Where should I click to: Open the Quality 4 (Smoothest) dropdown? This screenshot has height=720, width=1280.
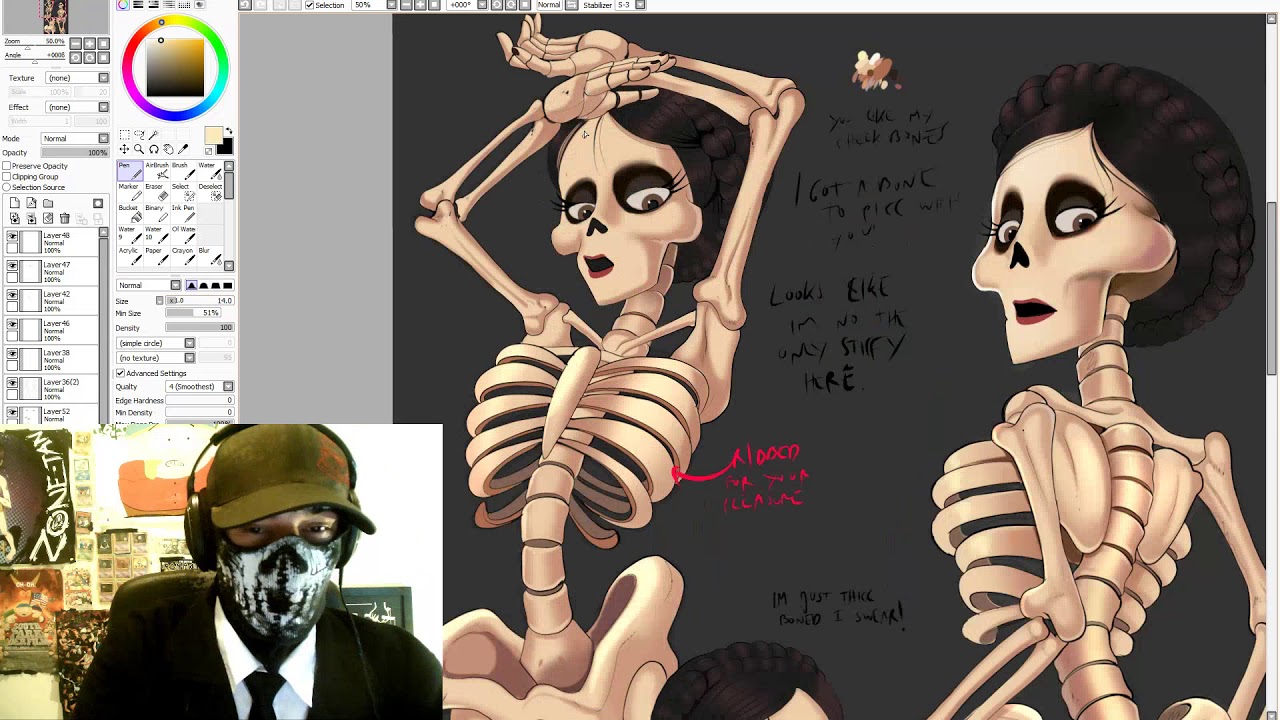pyautogui.click(x=200, y=386)
